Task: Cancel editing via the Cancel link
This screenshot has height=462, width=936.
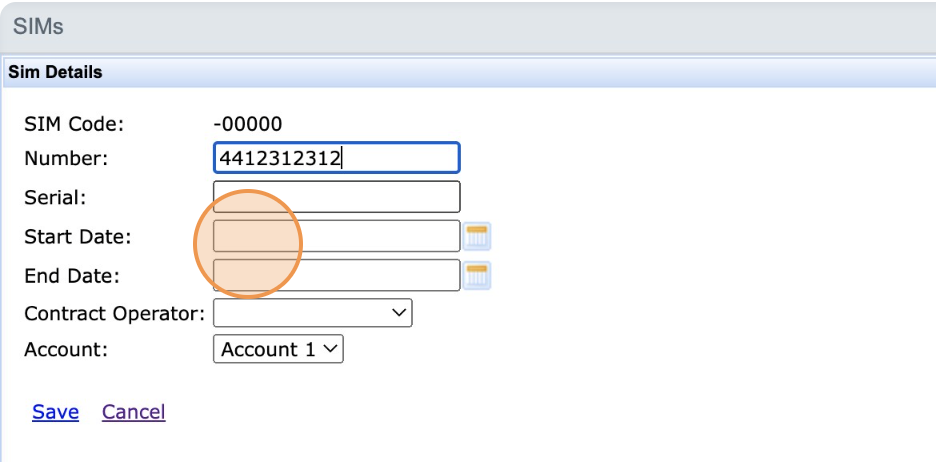Action: 133,412
